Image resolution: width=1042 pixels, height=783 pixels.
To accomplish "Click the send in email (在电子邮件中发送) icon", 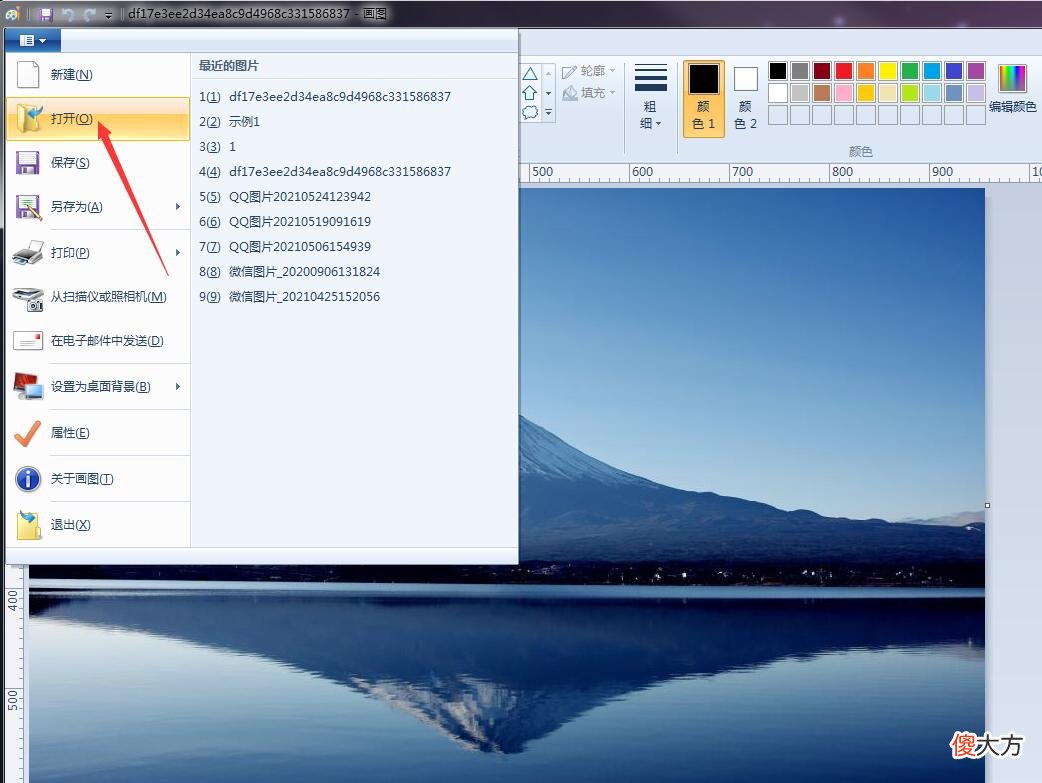I will (28, 341).
